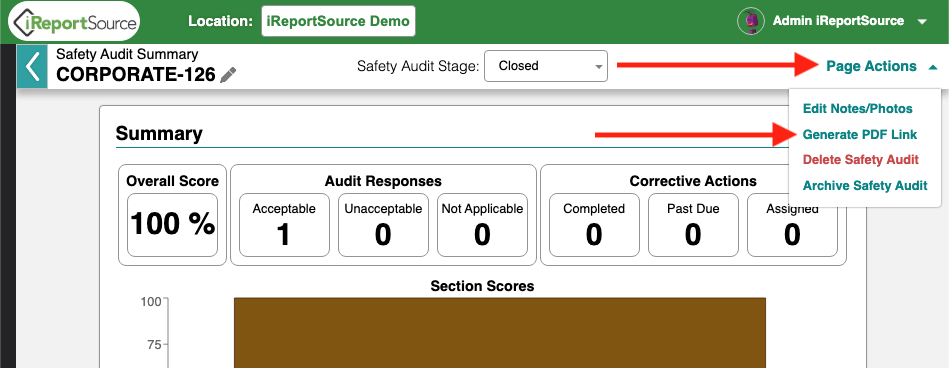Click the iReportSource logo
This screenshot has width=949, height=368.
coord(73,21)
